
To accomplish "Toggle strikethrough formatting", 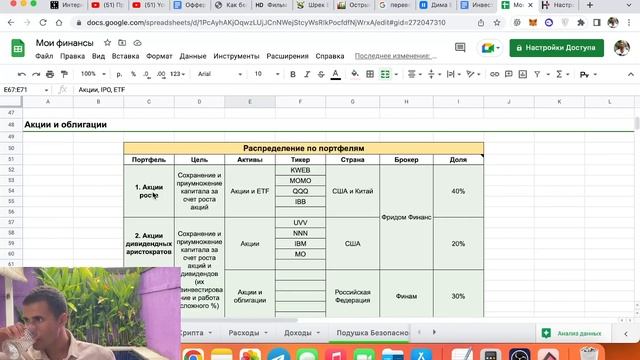I will [321, 74].
